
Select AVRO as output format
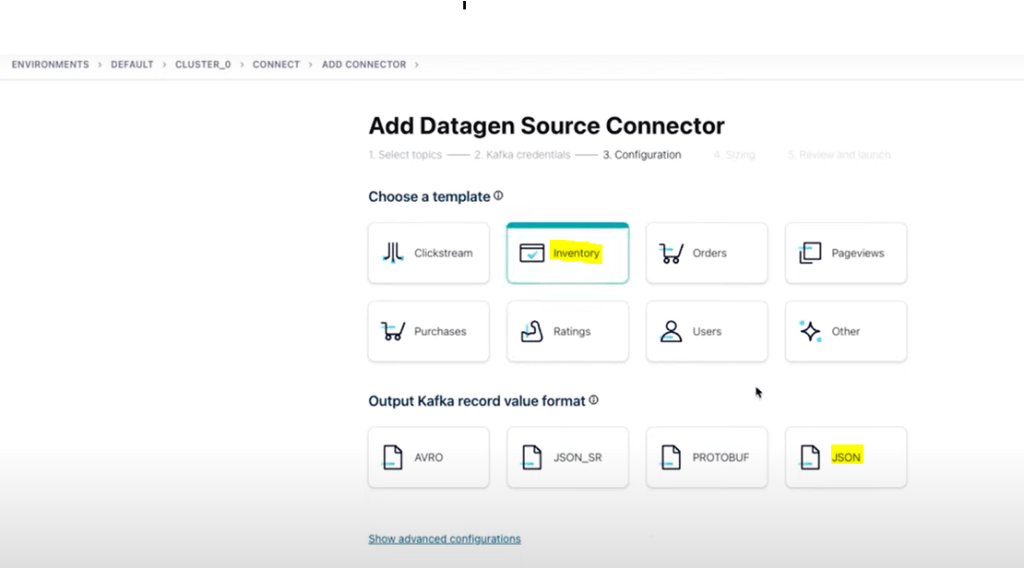428,457
